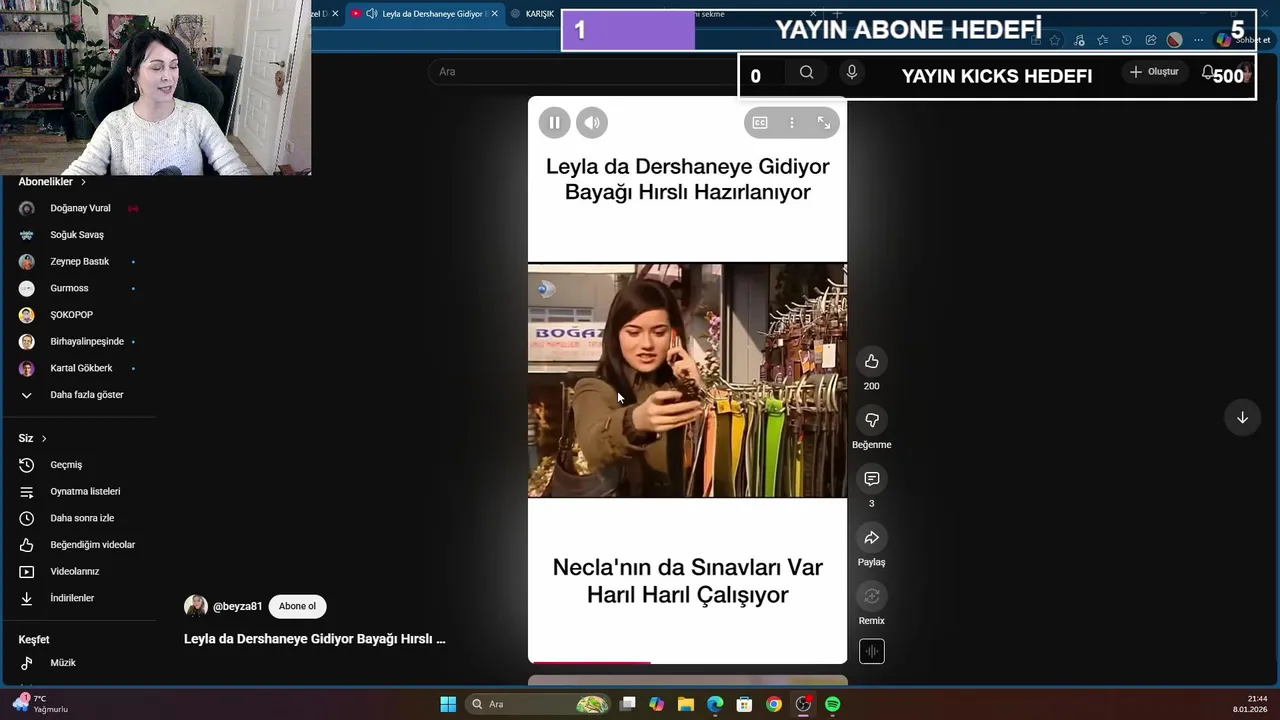The image size is (1280, 720).
Task: Click the YouTube search magnifier button
Action: 806,72
